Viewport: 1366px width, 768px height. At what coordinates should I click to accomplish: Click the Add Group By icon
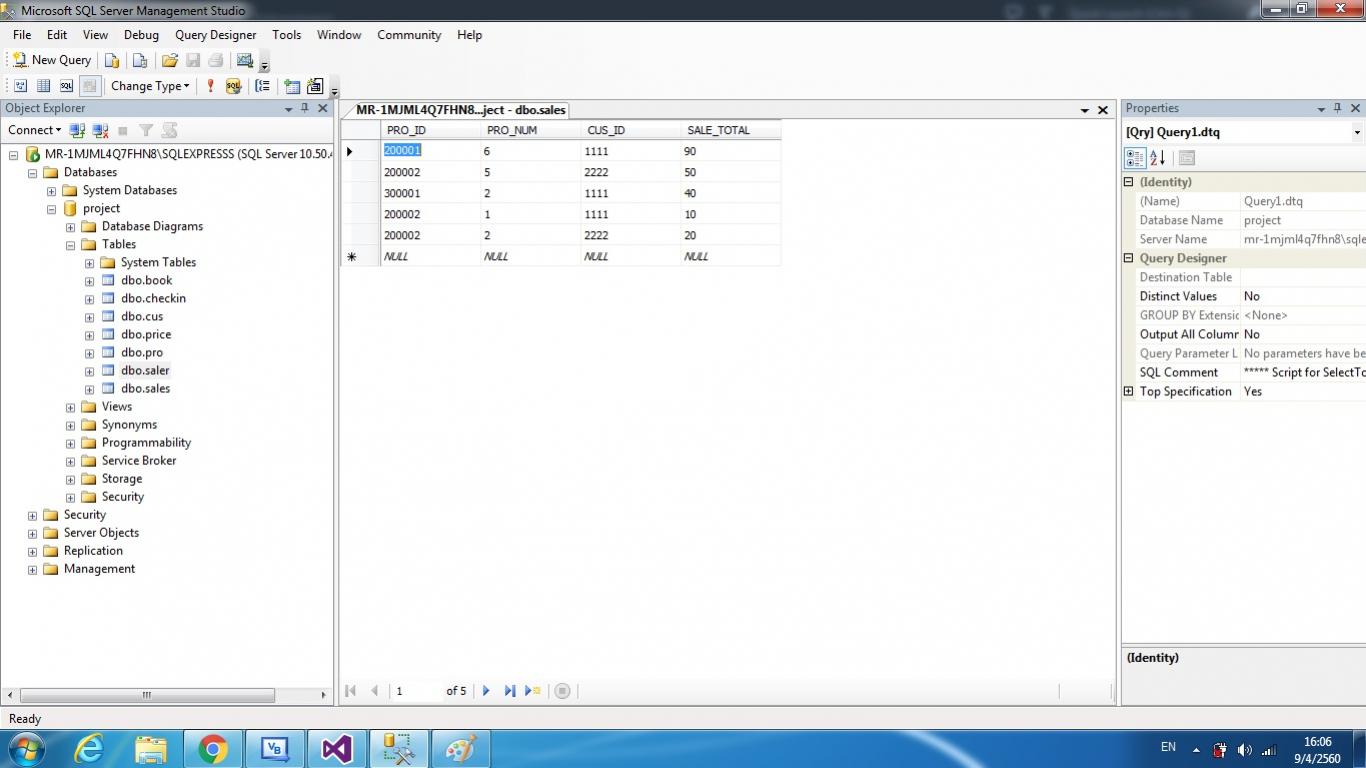click(262, 86)
